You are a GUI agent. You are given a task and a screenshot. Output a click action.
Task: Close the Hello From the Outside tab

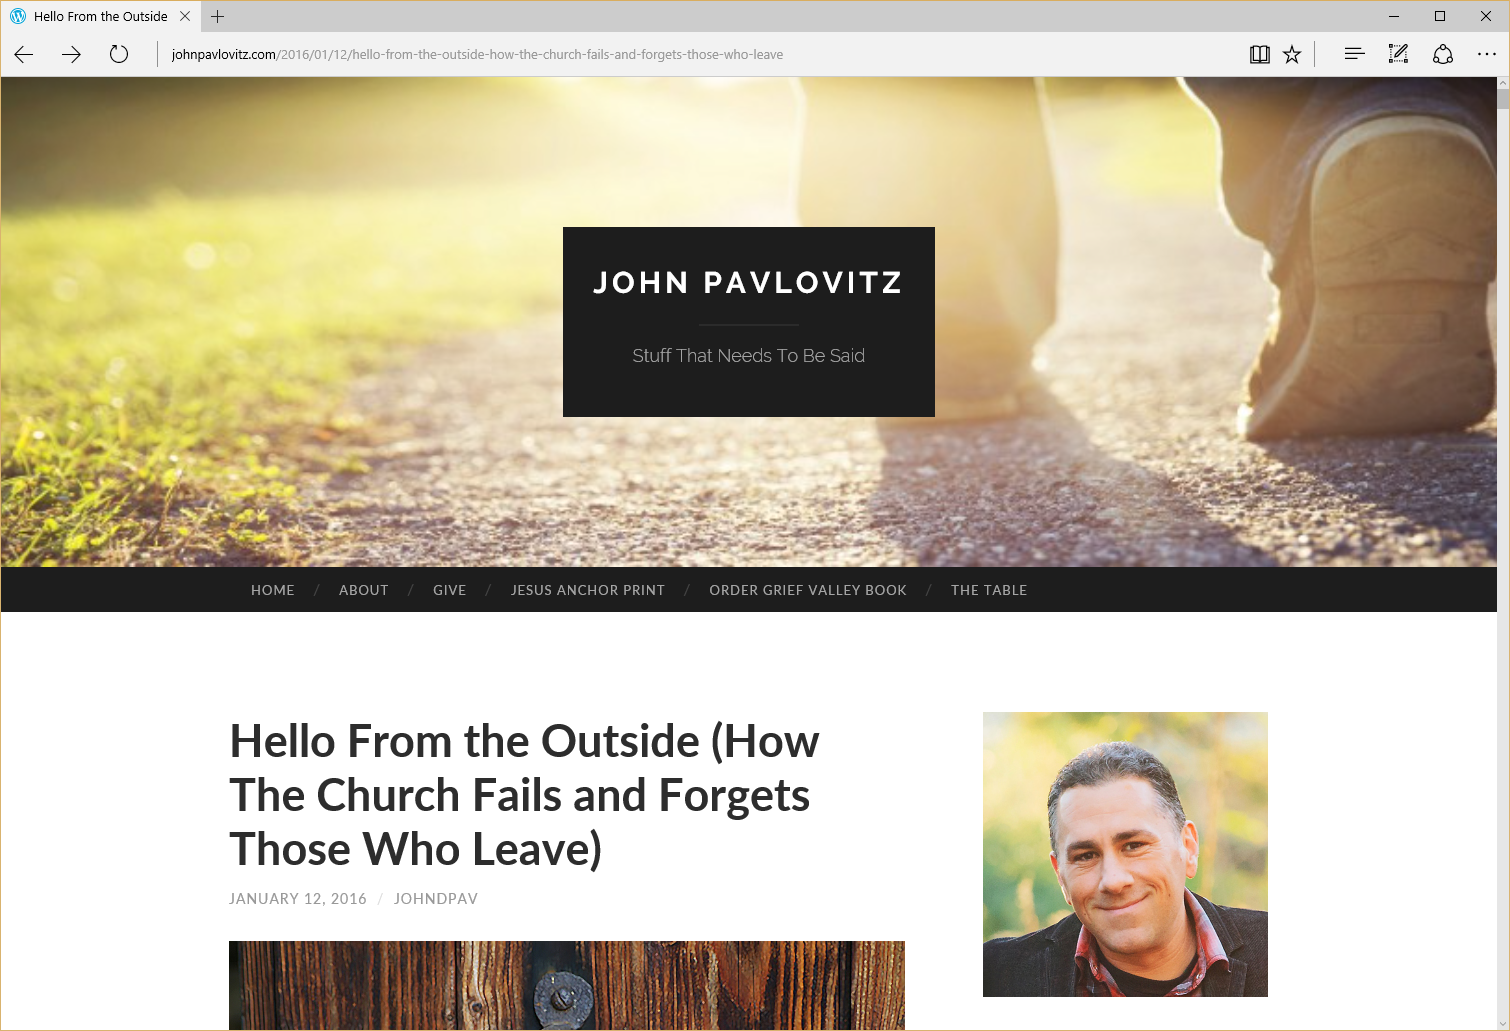(x=185, y=16)
